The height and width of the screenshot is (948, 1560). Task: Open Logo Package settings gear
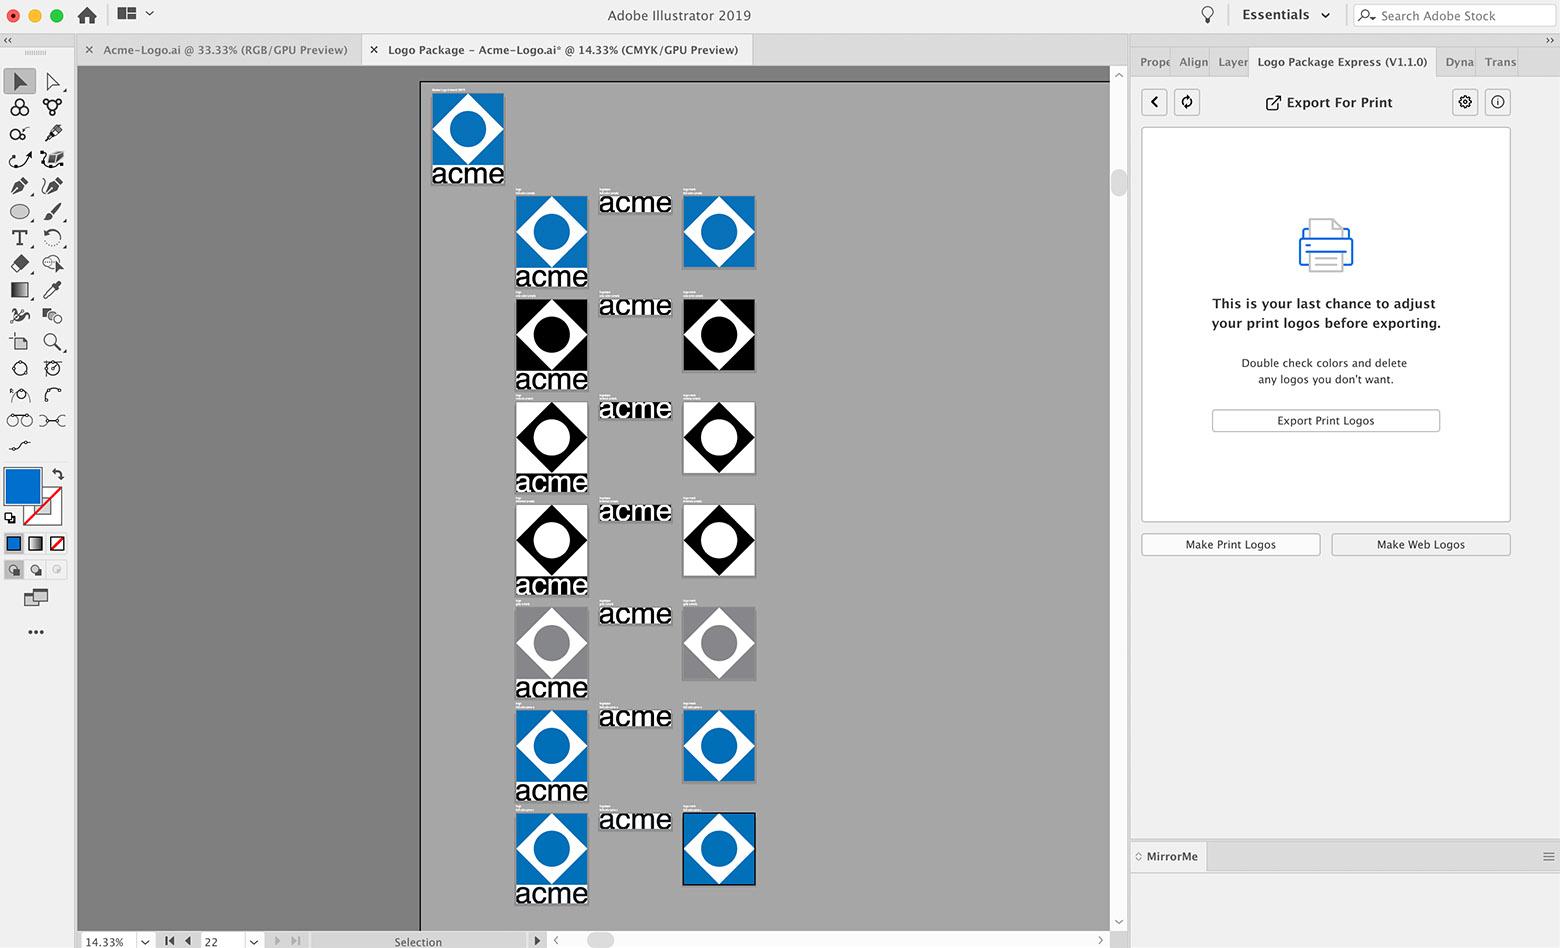tap(1465, 102)
